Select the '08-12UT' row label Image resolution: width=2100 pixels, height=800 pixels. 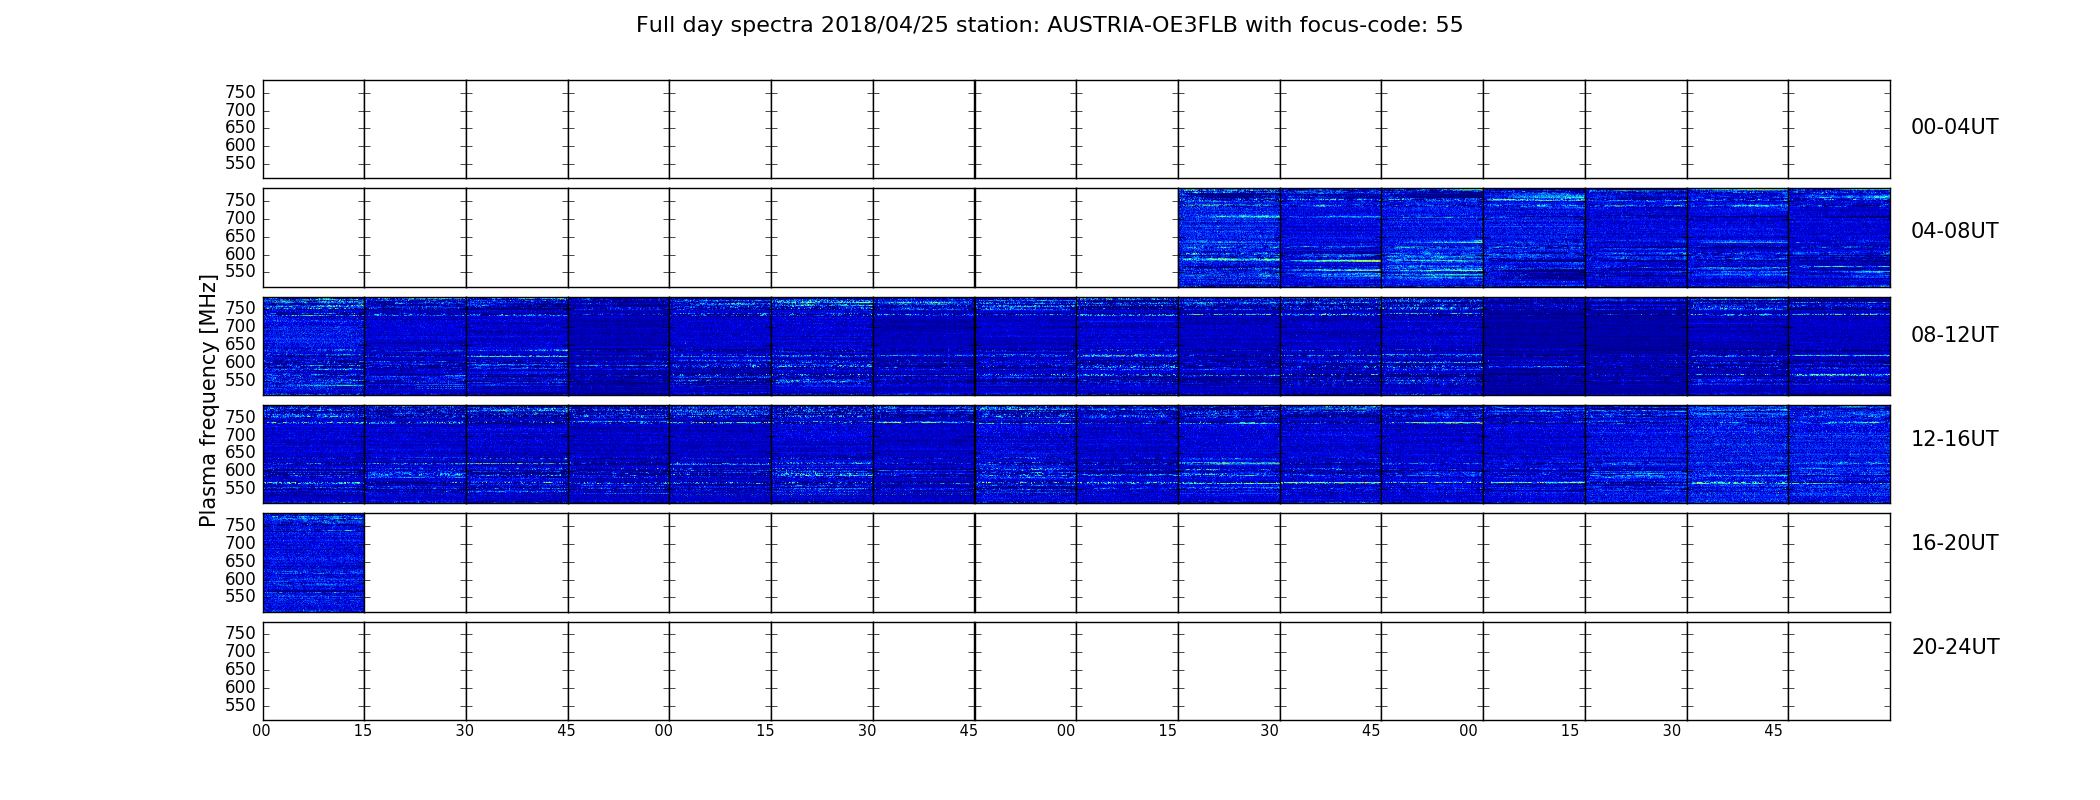coord(1954,335)
